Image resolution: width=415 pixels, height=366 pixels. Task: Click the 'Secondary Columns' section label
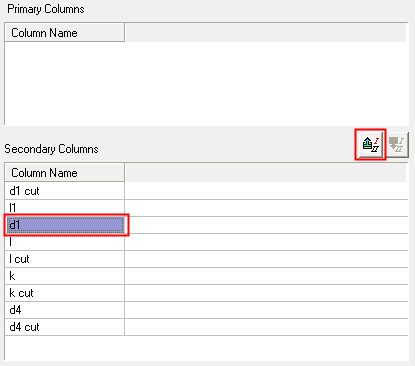click(51, 149)
